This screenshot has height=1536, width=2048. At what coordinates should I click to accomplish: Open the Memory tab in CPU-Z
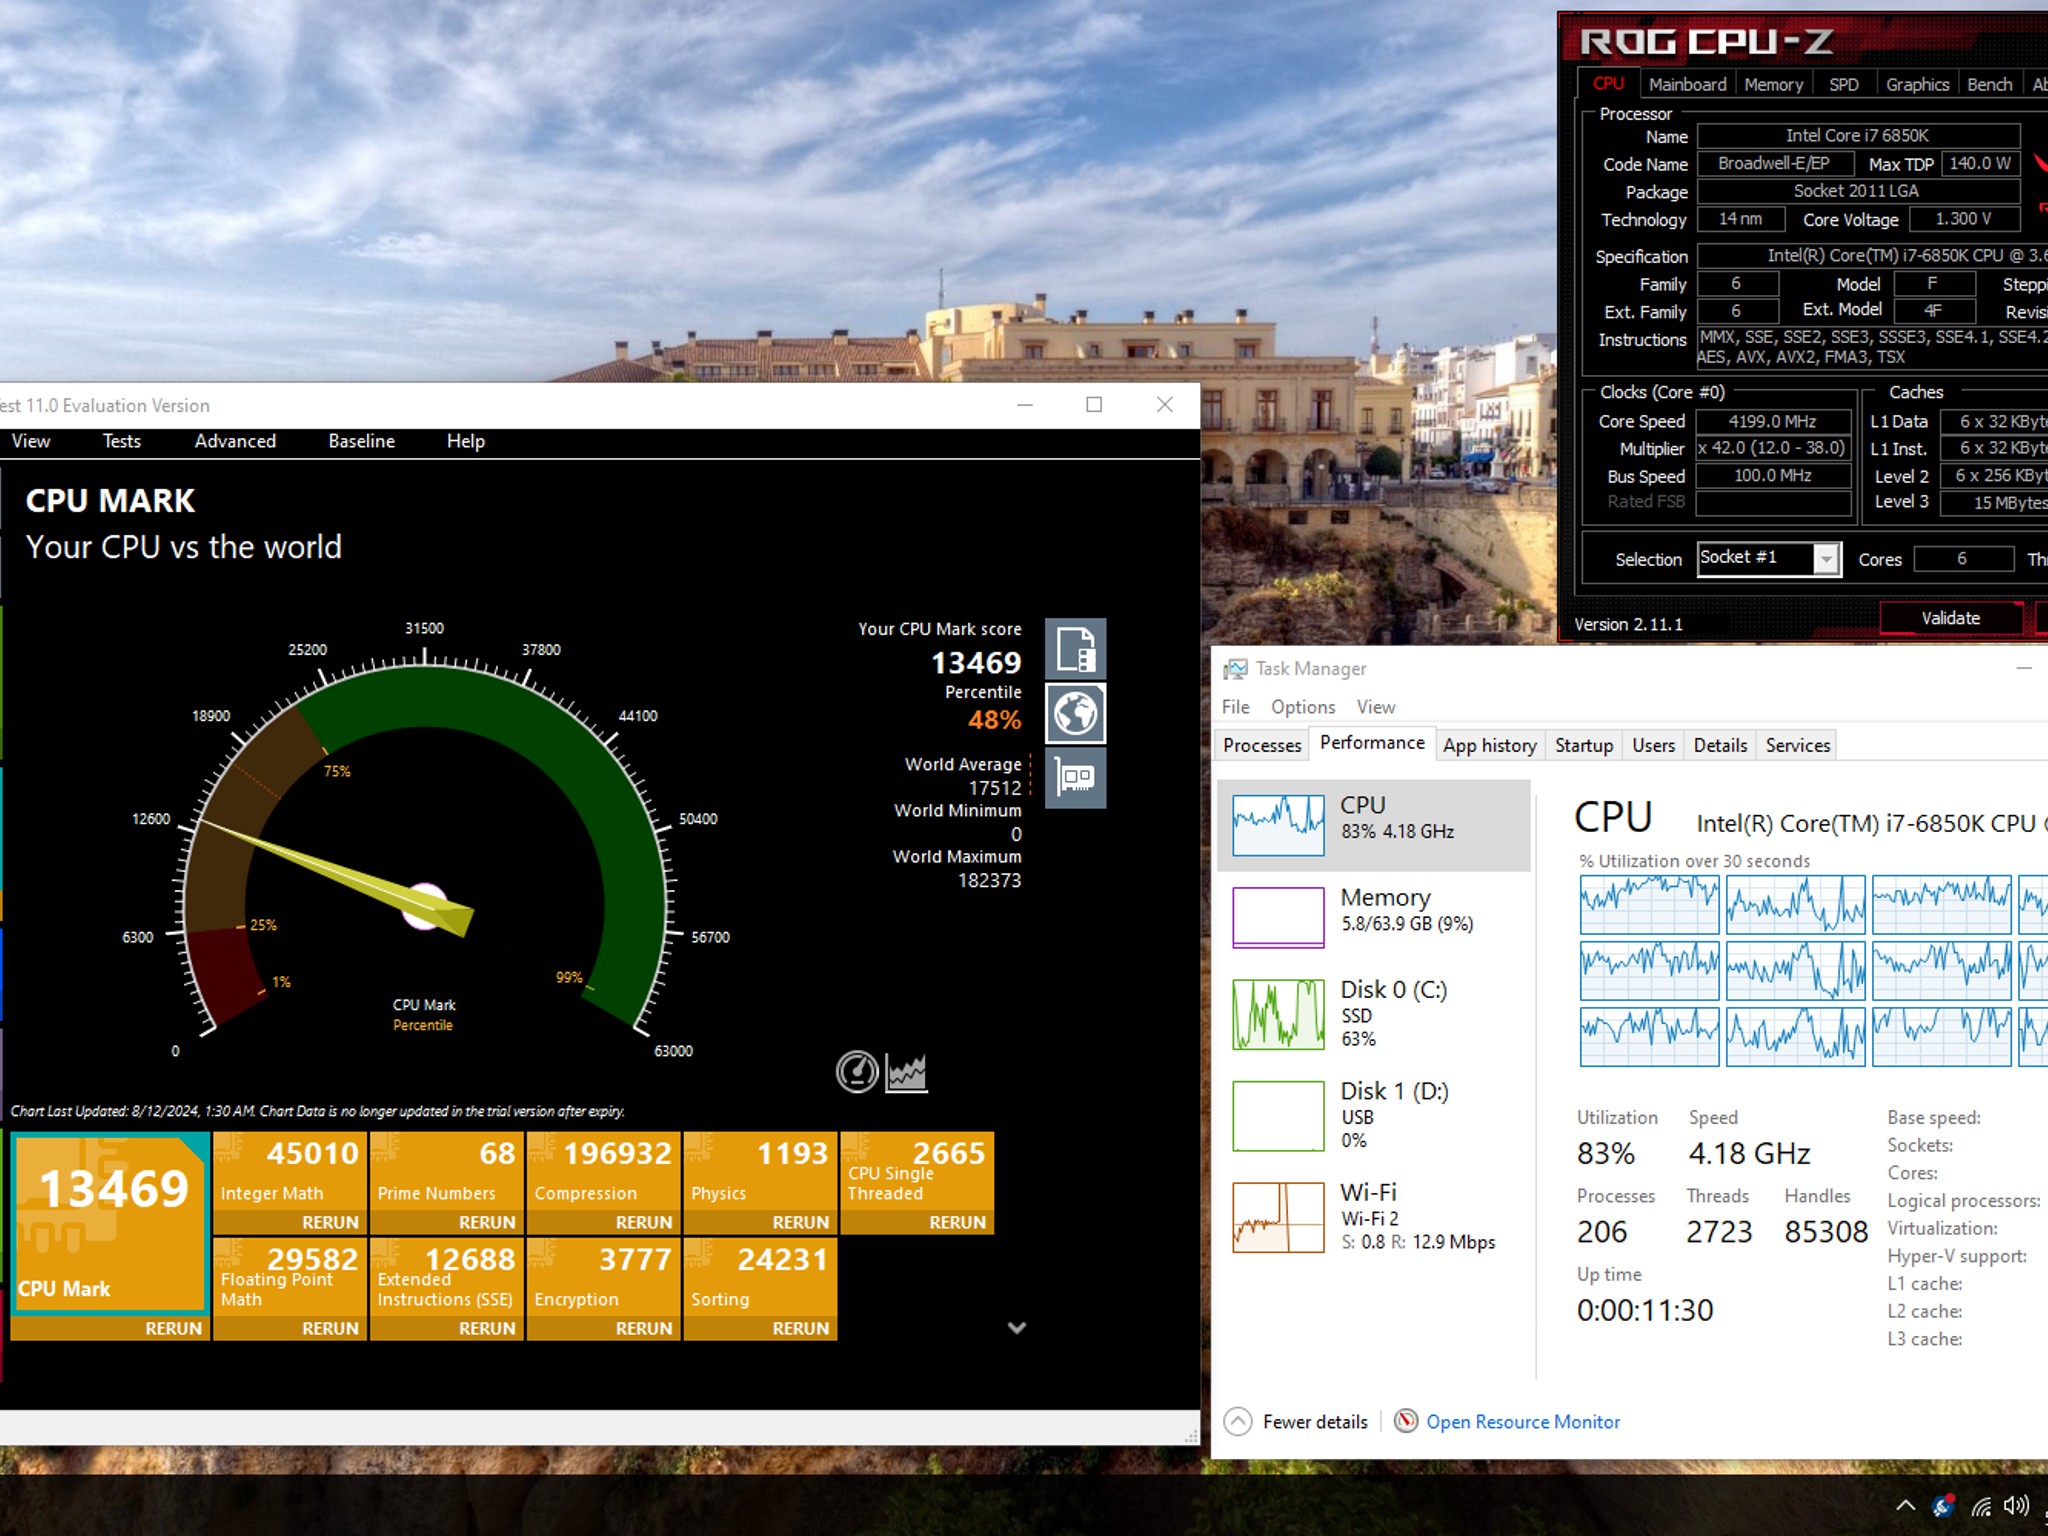coord(1773,84)
